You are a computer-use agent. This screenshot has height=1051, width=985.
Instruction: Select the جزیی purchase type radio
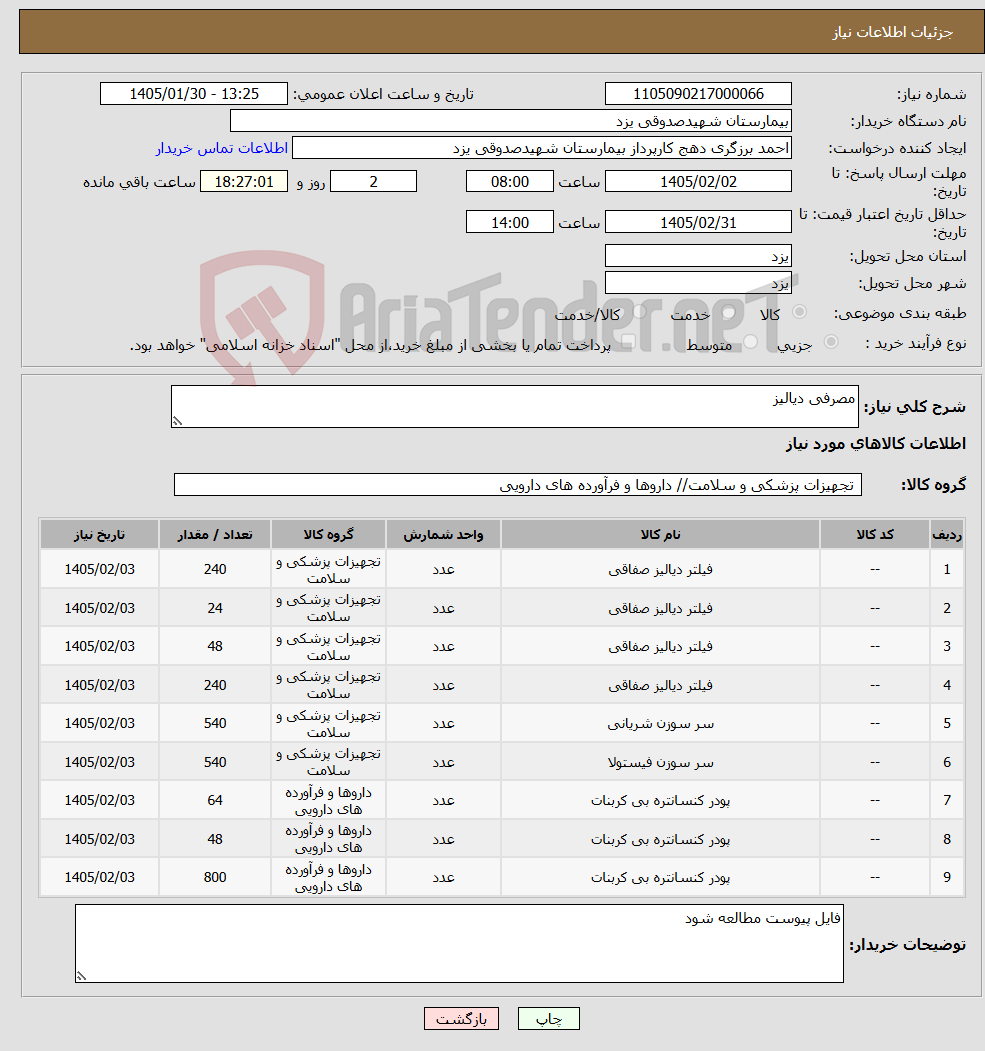click(x=831, y=342)
